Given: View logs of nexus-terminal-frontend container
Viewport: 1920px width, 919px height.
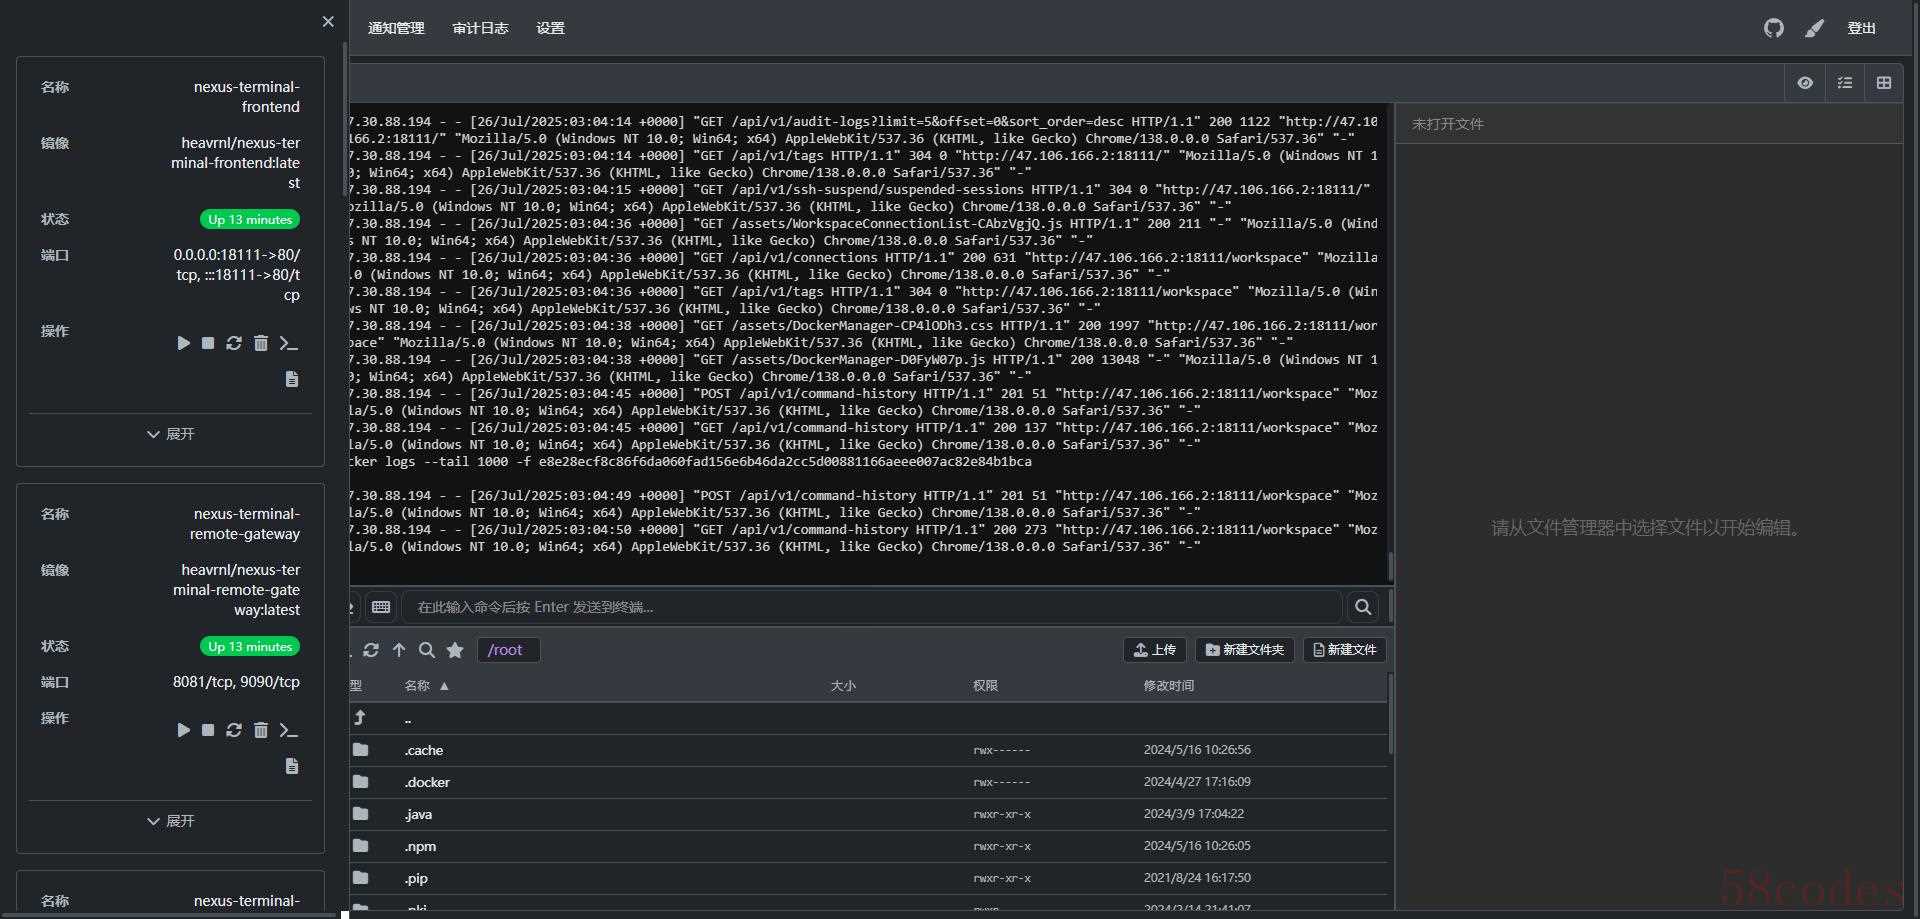Looking at the screenshot, I should [292, 379].
